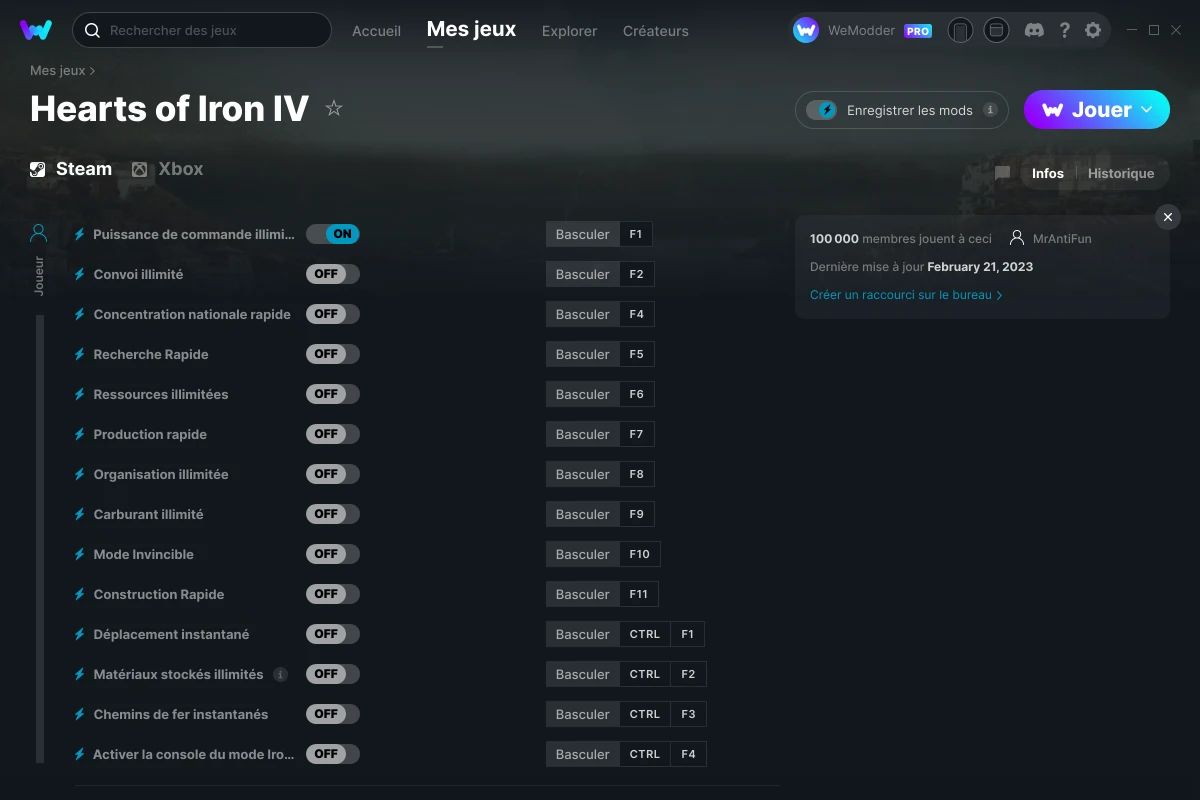The width and height of the screenshot is (1200, 800).
Task: Click Créer un raccourci sur le bureau link
Action: (x=905, y=295)
